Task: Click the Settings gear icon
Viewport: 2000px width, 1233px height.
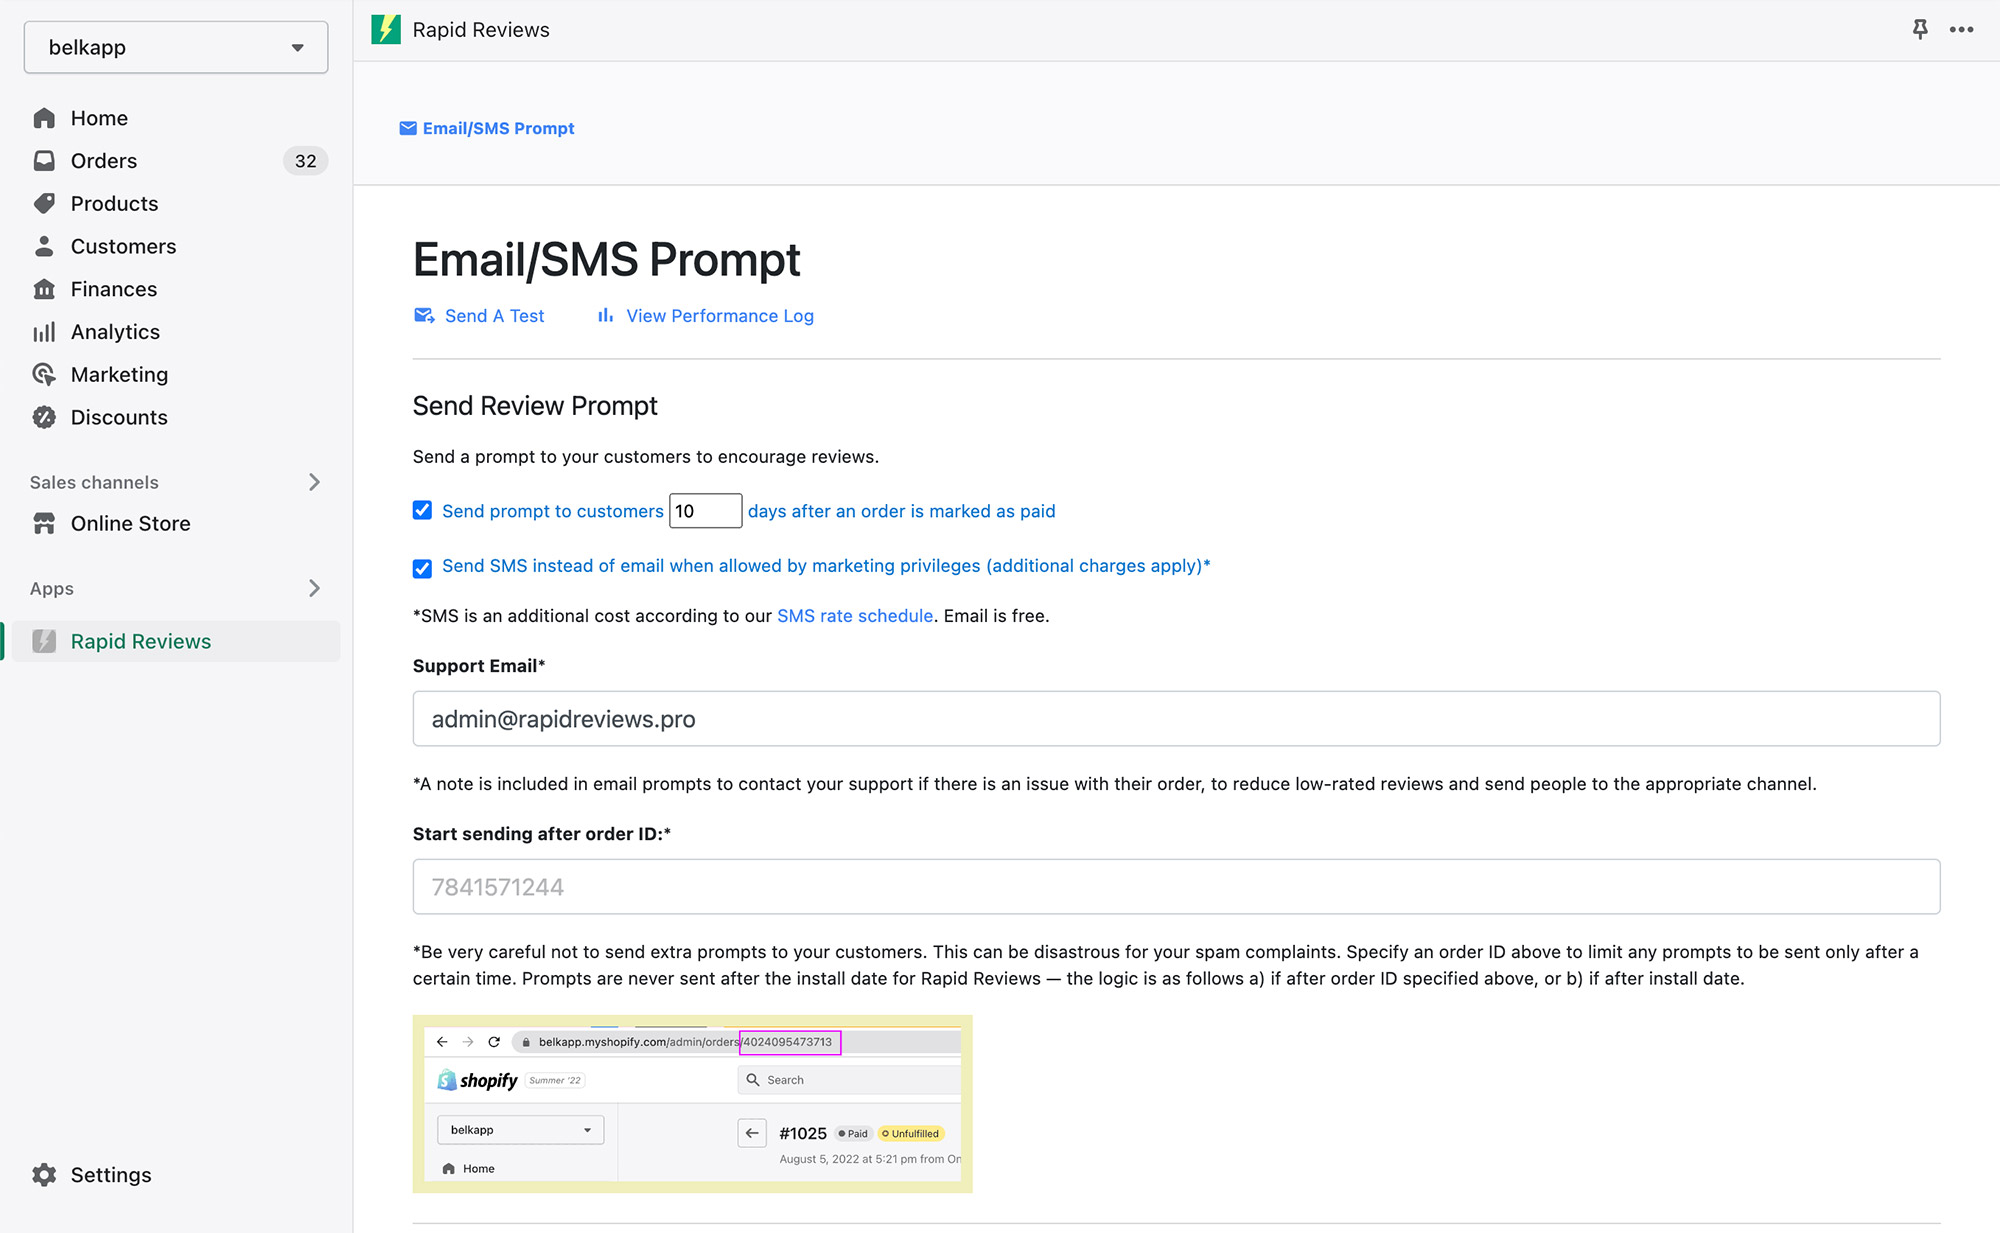Action: click(44, 1175)
